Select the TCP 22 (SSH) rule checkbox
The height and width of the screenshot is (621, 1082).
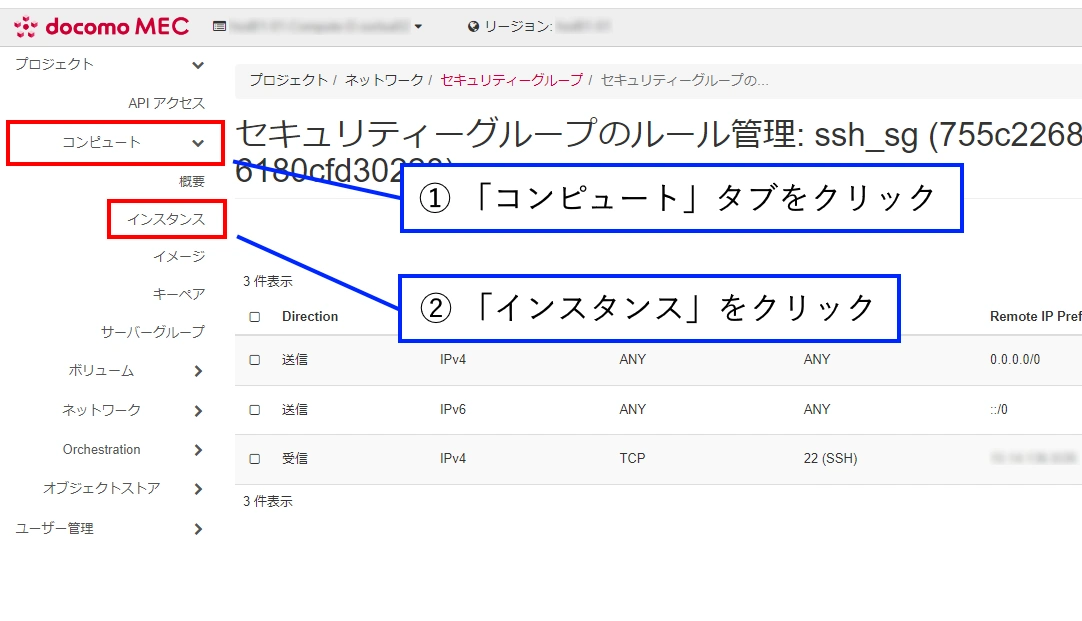tap(255, 459)
